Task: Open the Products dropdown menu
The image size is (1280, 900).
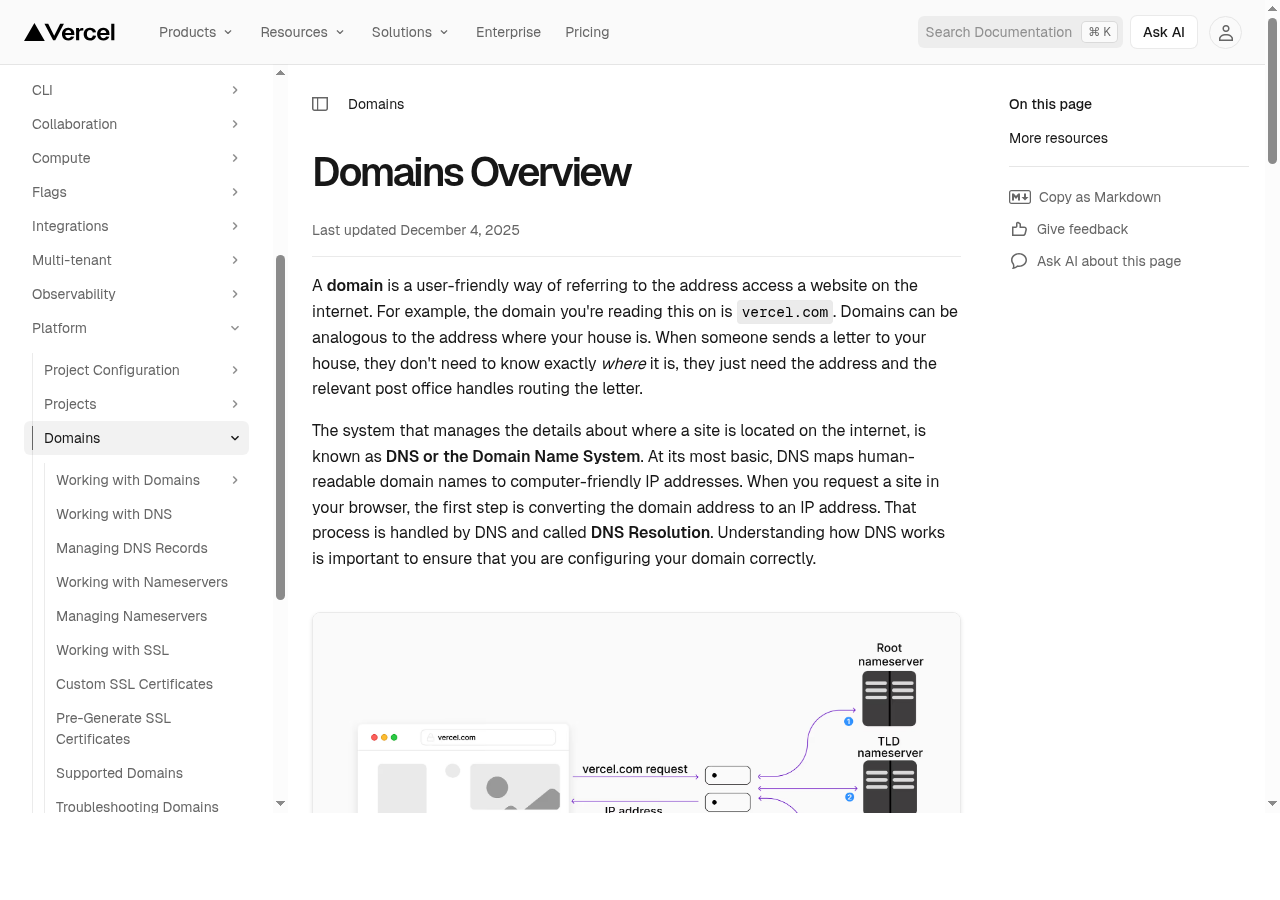Action: [x=196, y=32]
